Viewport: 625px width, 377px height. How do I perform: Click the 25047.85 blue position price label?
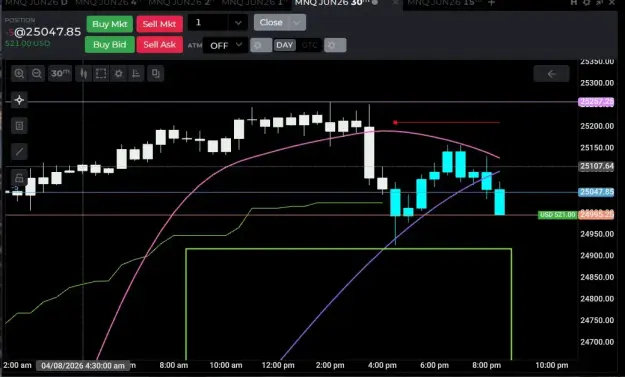coord(596,192)
